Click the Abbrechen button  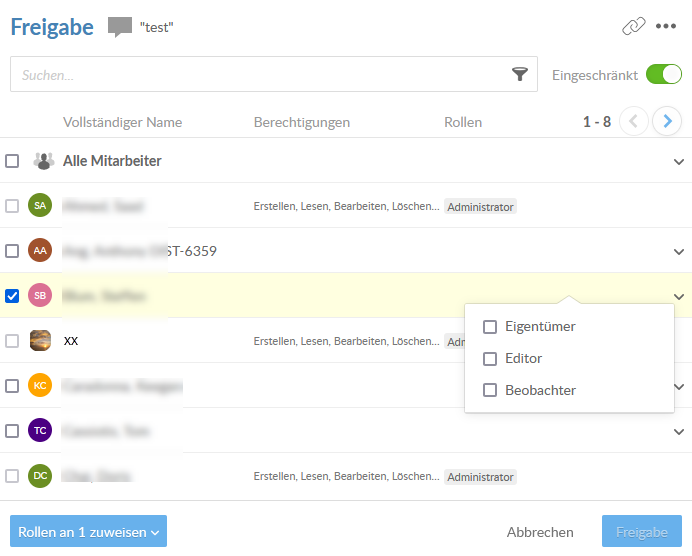[x=540, y=532]
